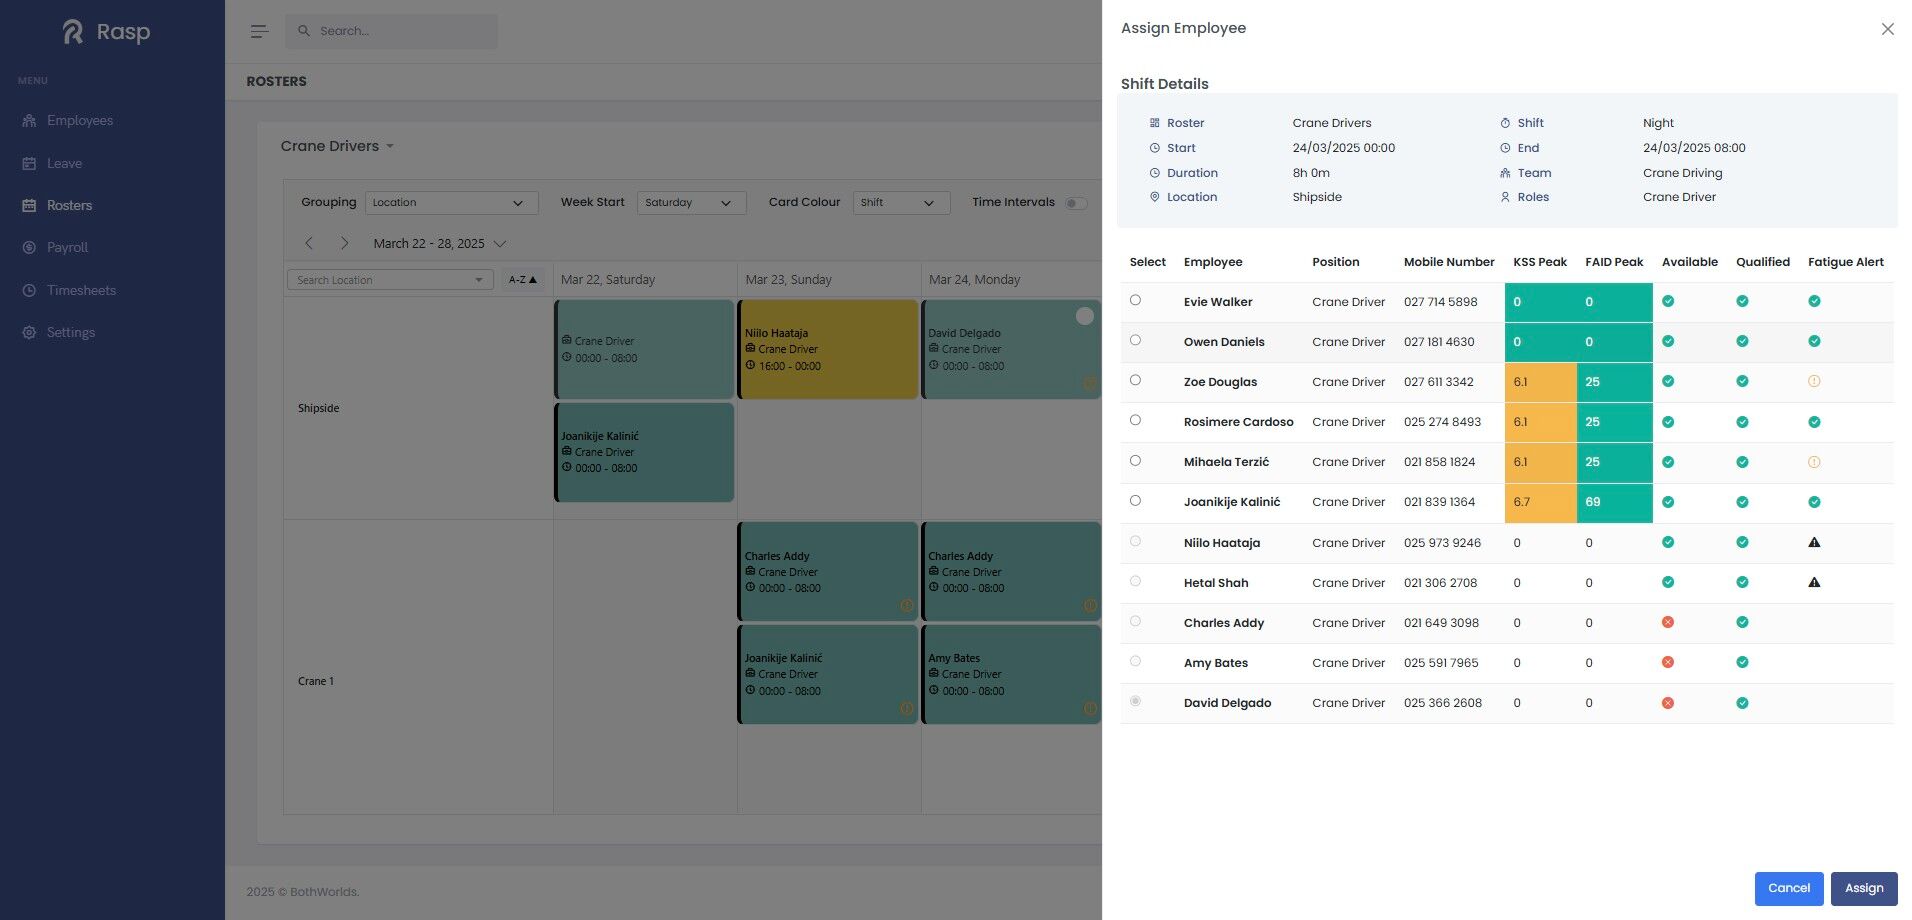The height and width of the screenshot is (920, 1912).
Task: Click Charles Addy red unavailable icon
Action: click(1668, 622)
